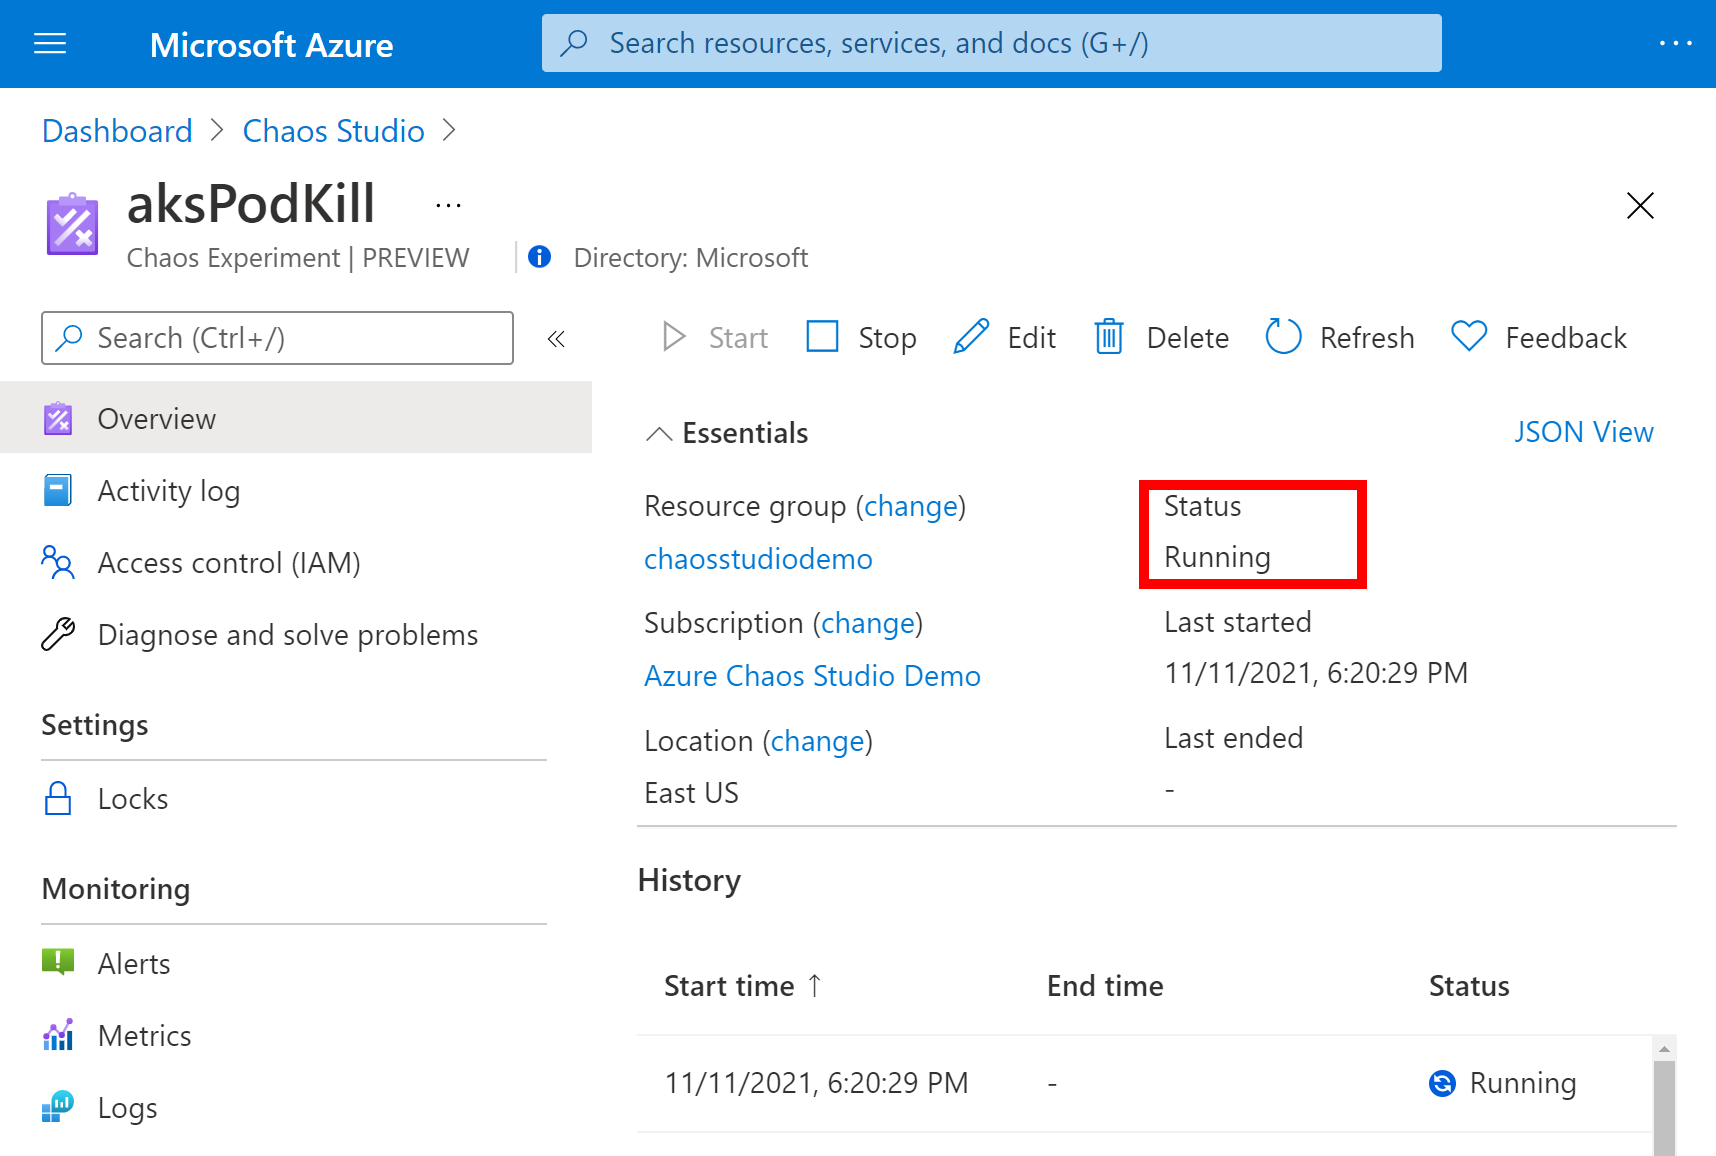Click the Refresh toolbar label

tap(1367, 338)
